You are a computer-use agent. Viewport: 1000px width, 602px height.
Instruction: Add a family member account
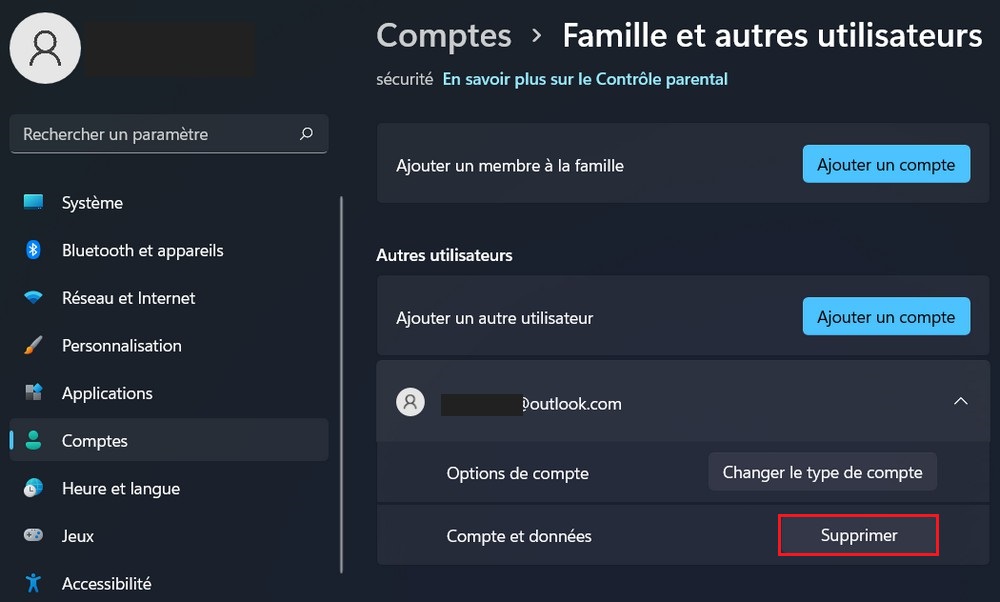click(x=885, y=165)
